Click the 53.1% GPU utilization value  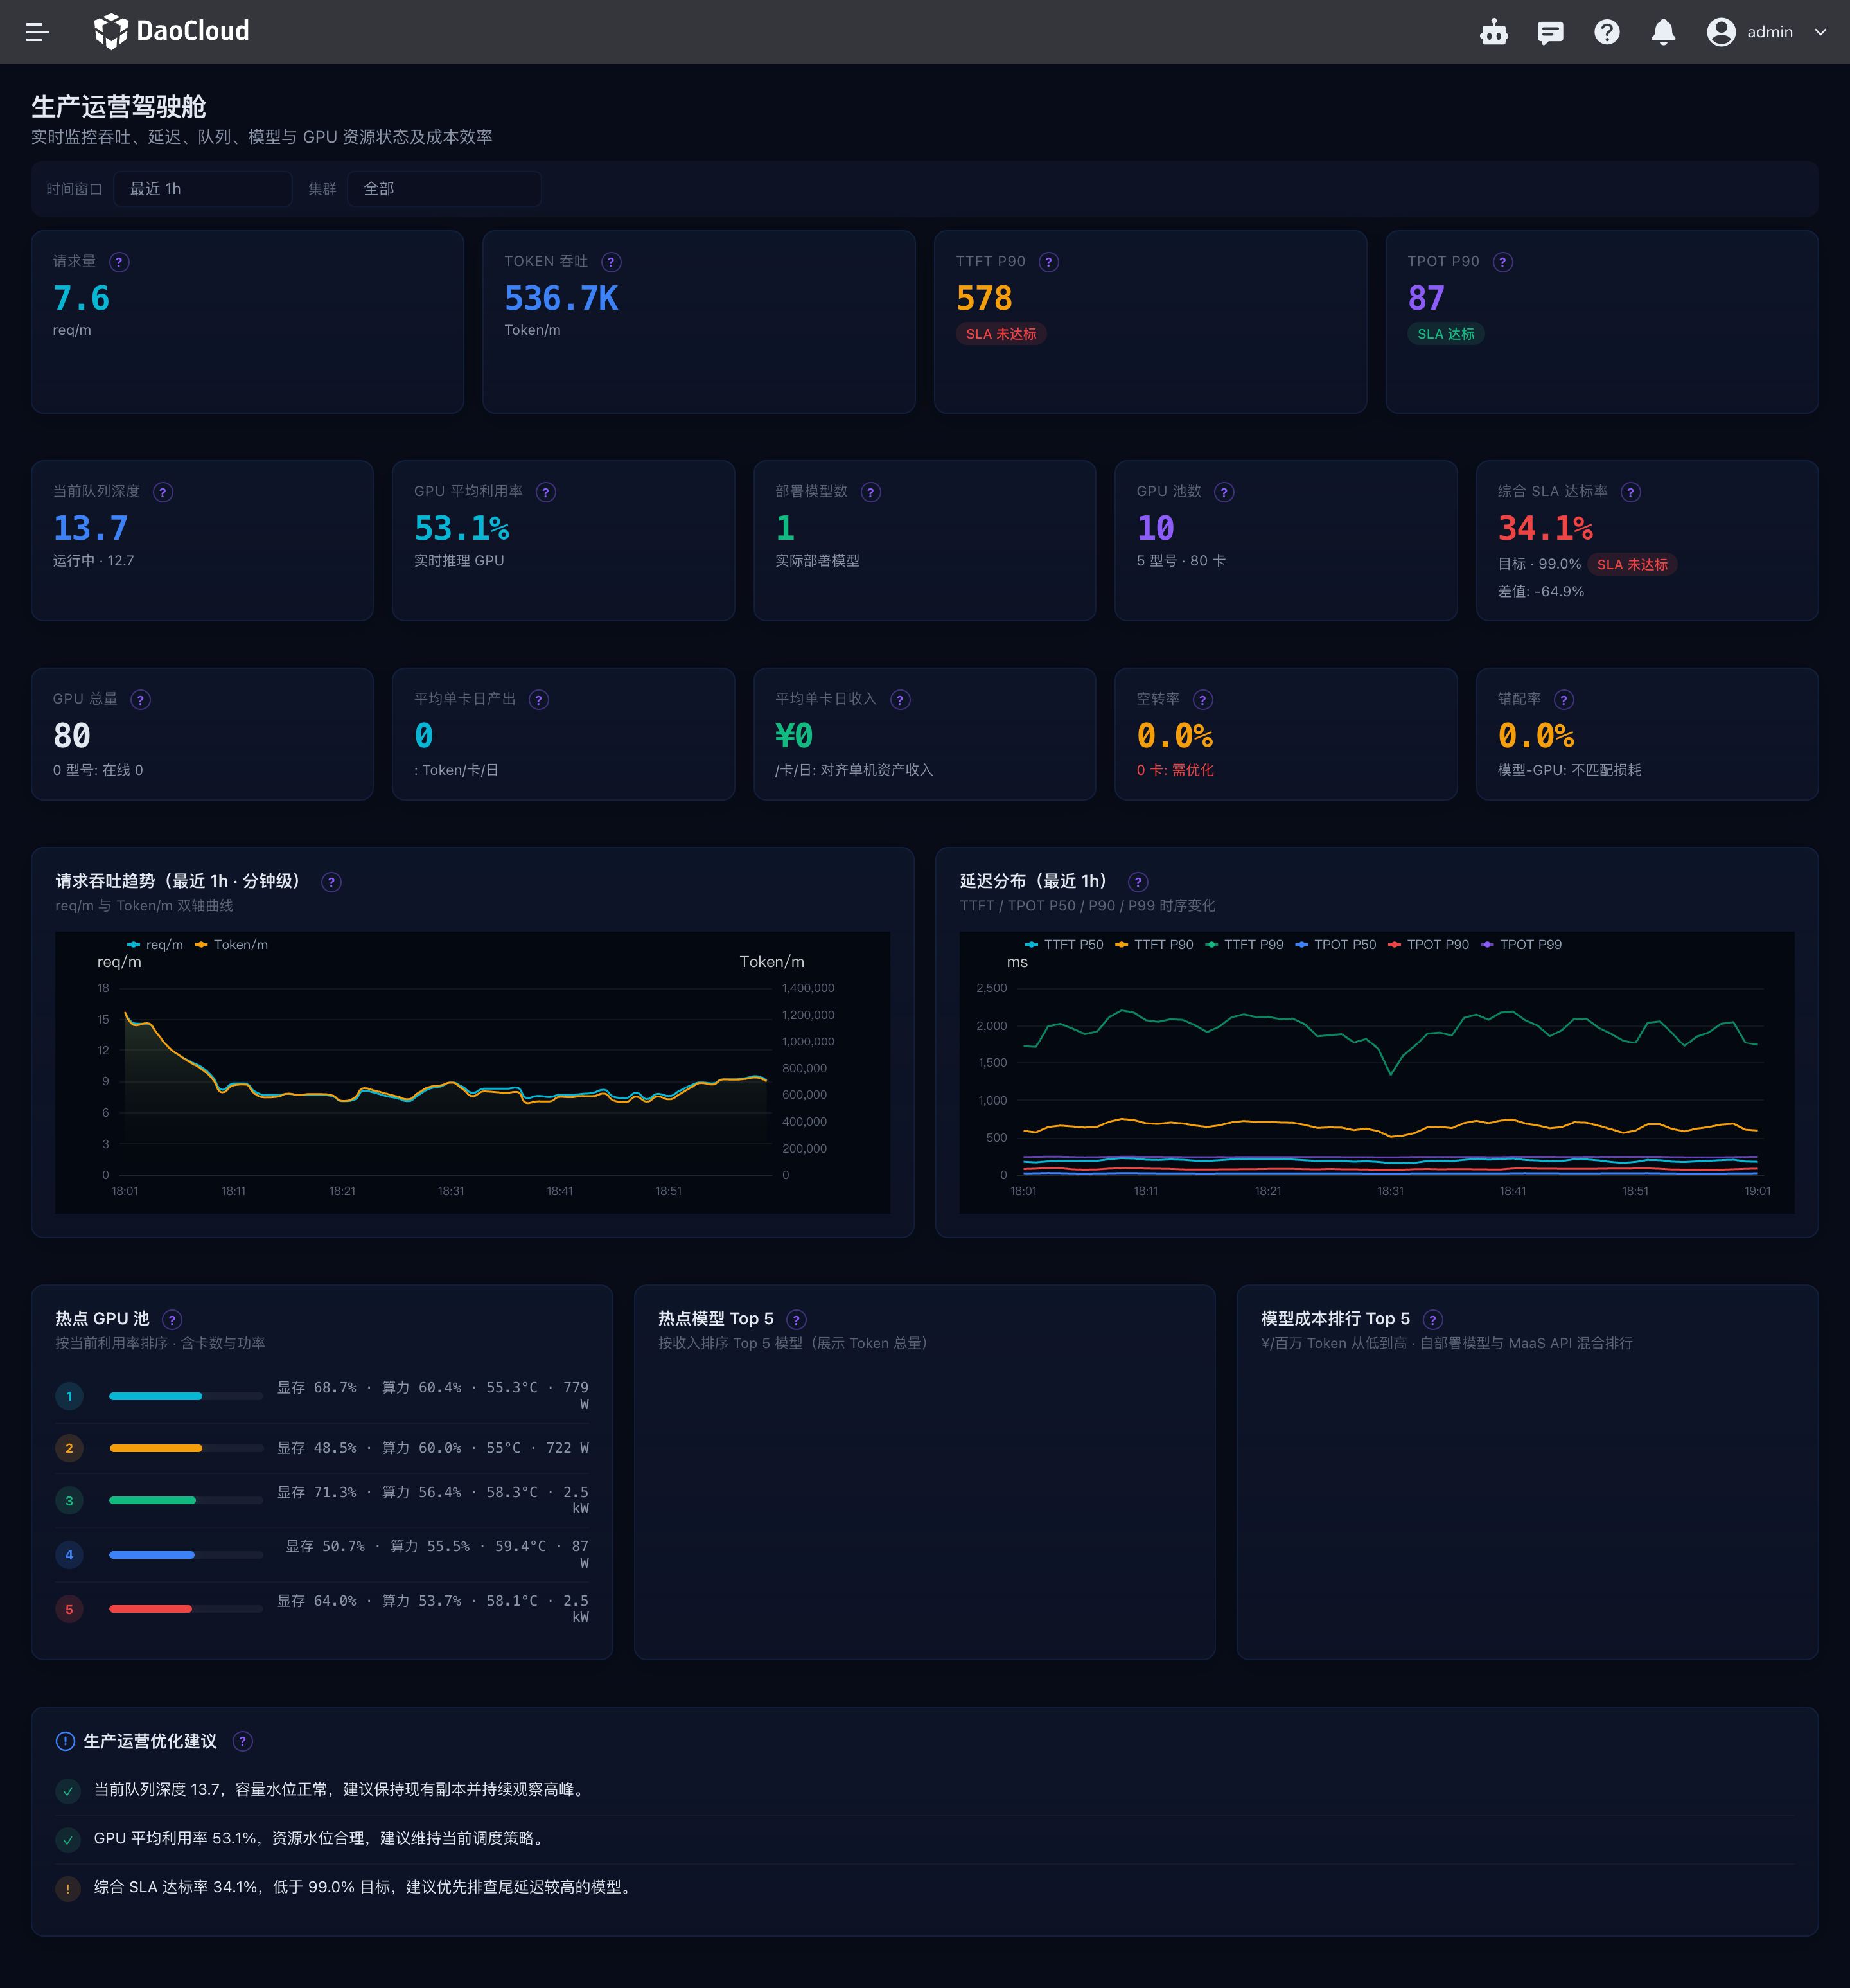pos(462,528)
